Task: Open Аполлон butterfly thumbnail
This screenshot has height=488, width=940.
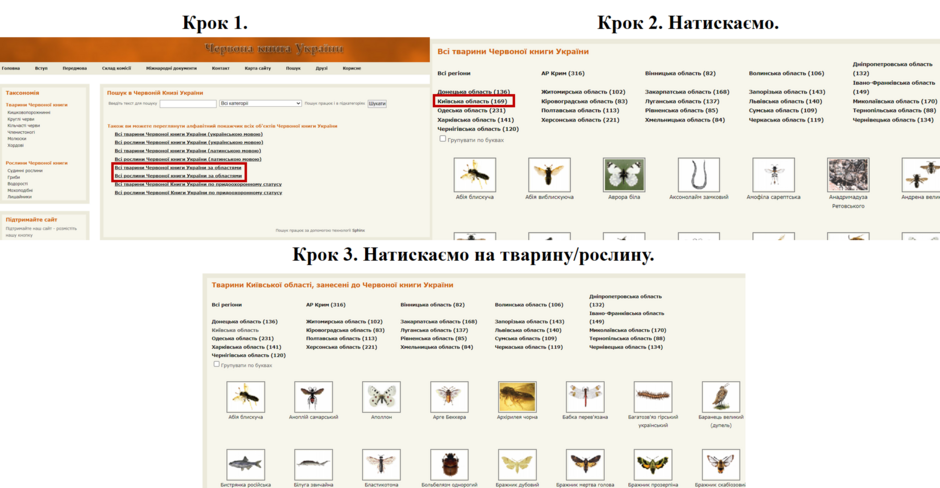Action: pos(381,397)
